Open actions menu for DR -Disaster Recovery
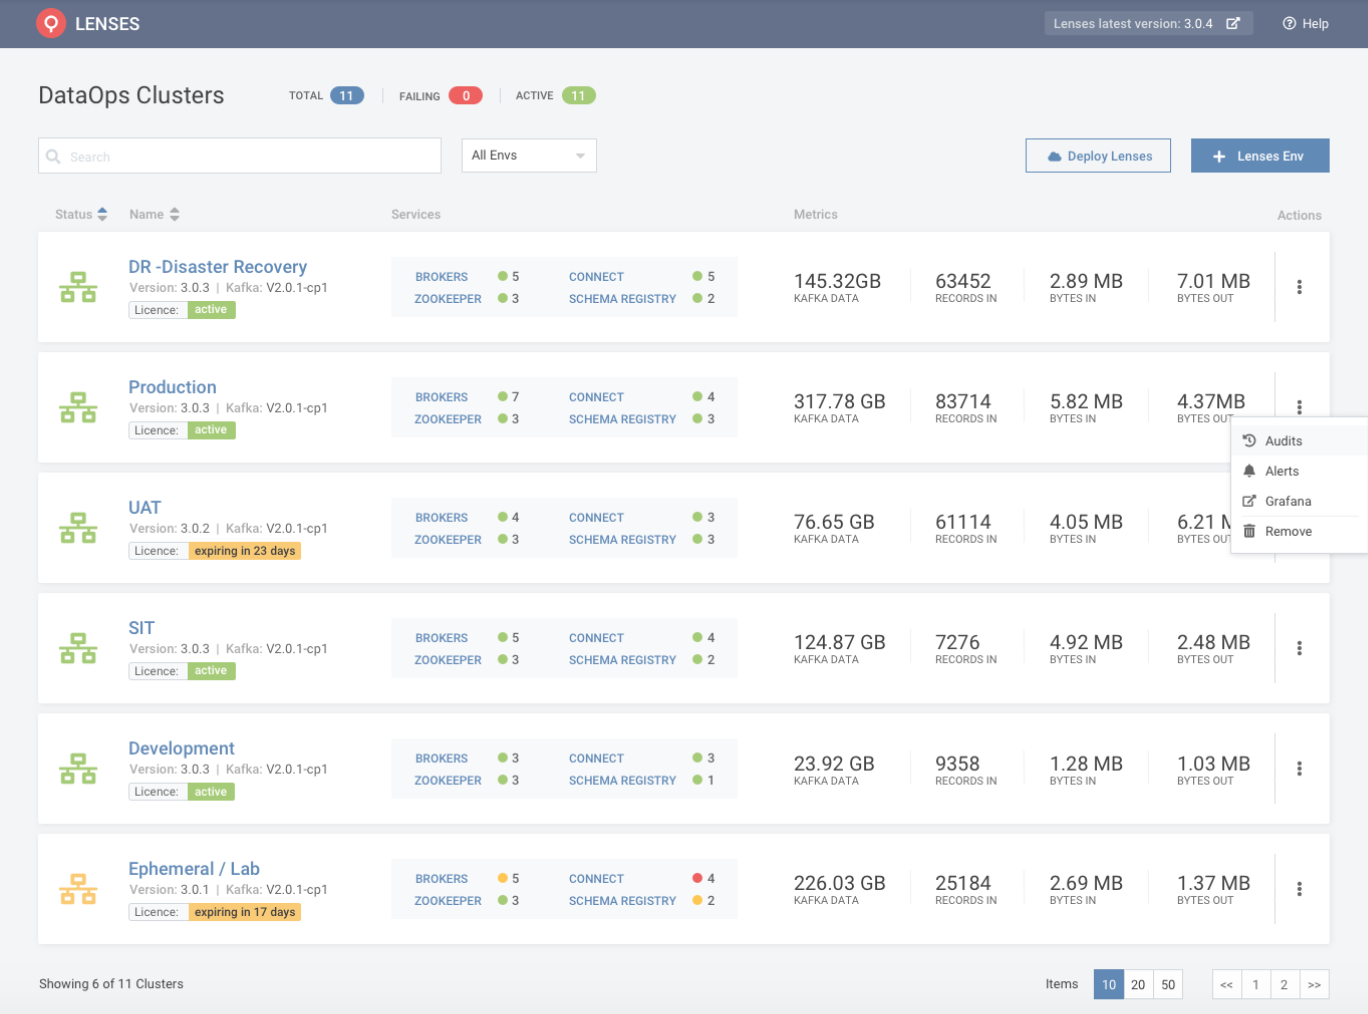1368x1014 pixels. (1299, 287)
